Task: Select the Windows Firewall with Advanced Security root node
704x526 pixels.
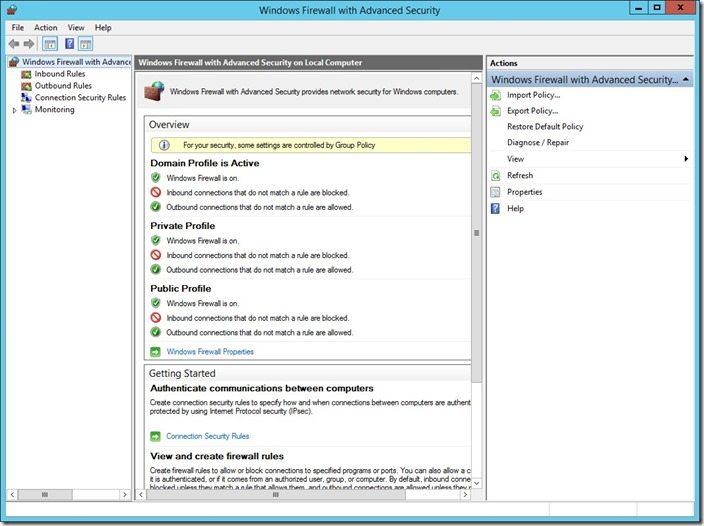Action: (x=76, y=62)
